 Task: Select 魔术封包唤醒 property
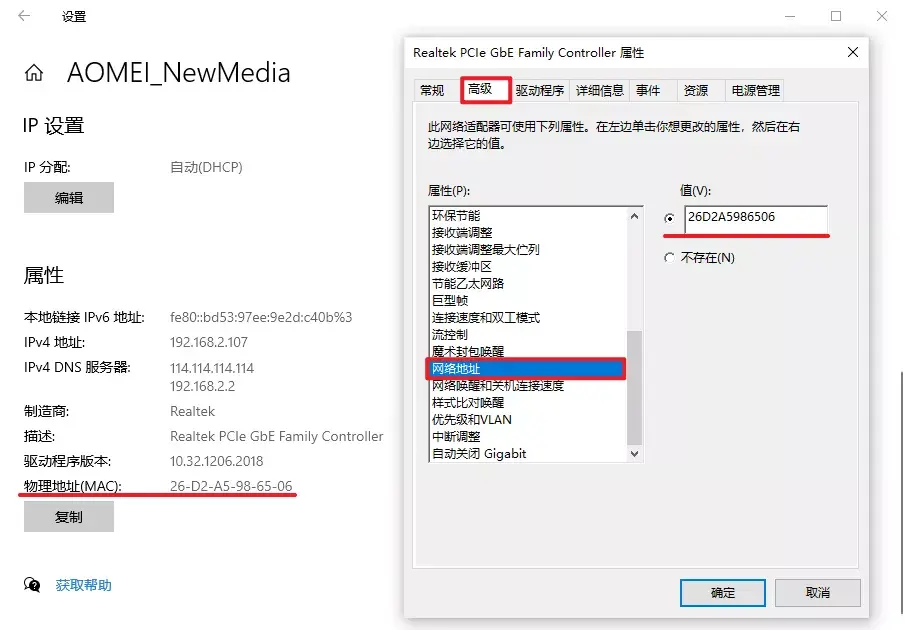click(x=527, y=351)
